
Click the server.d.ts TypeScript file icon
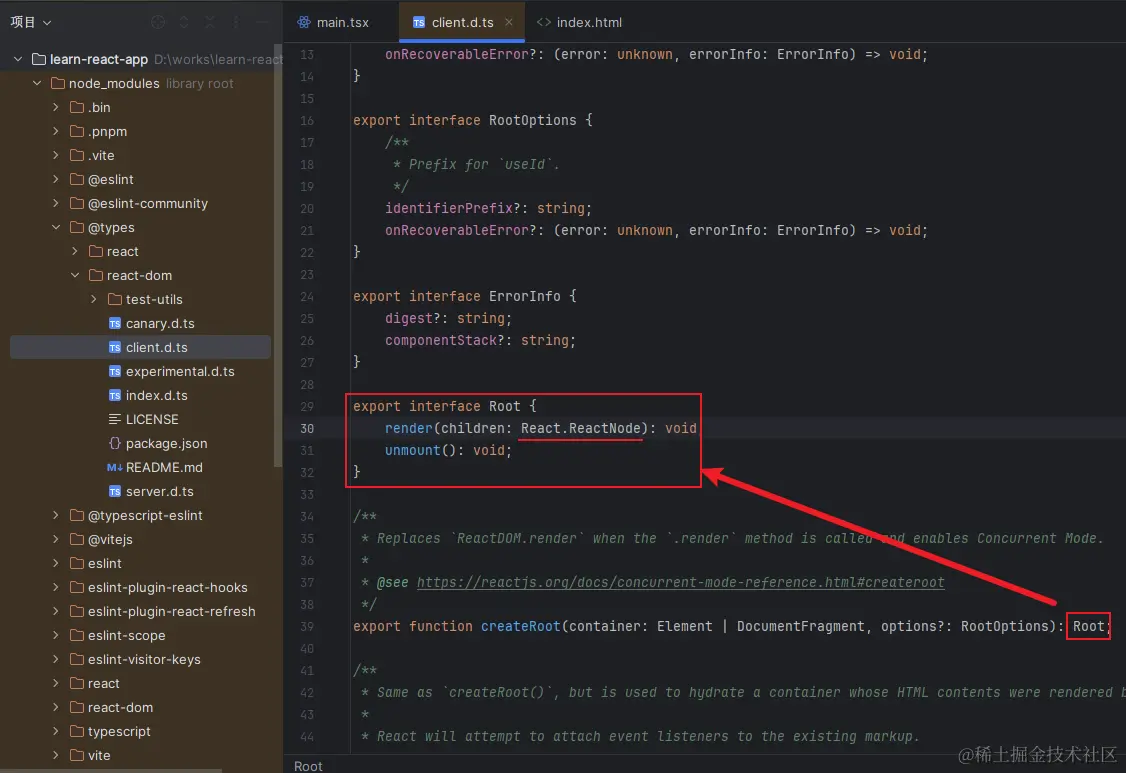coord(114,491)
